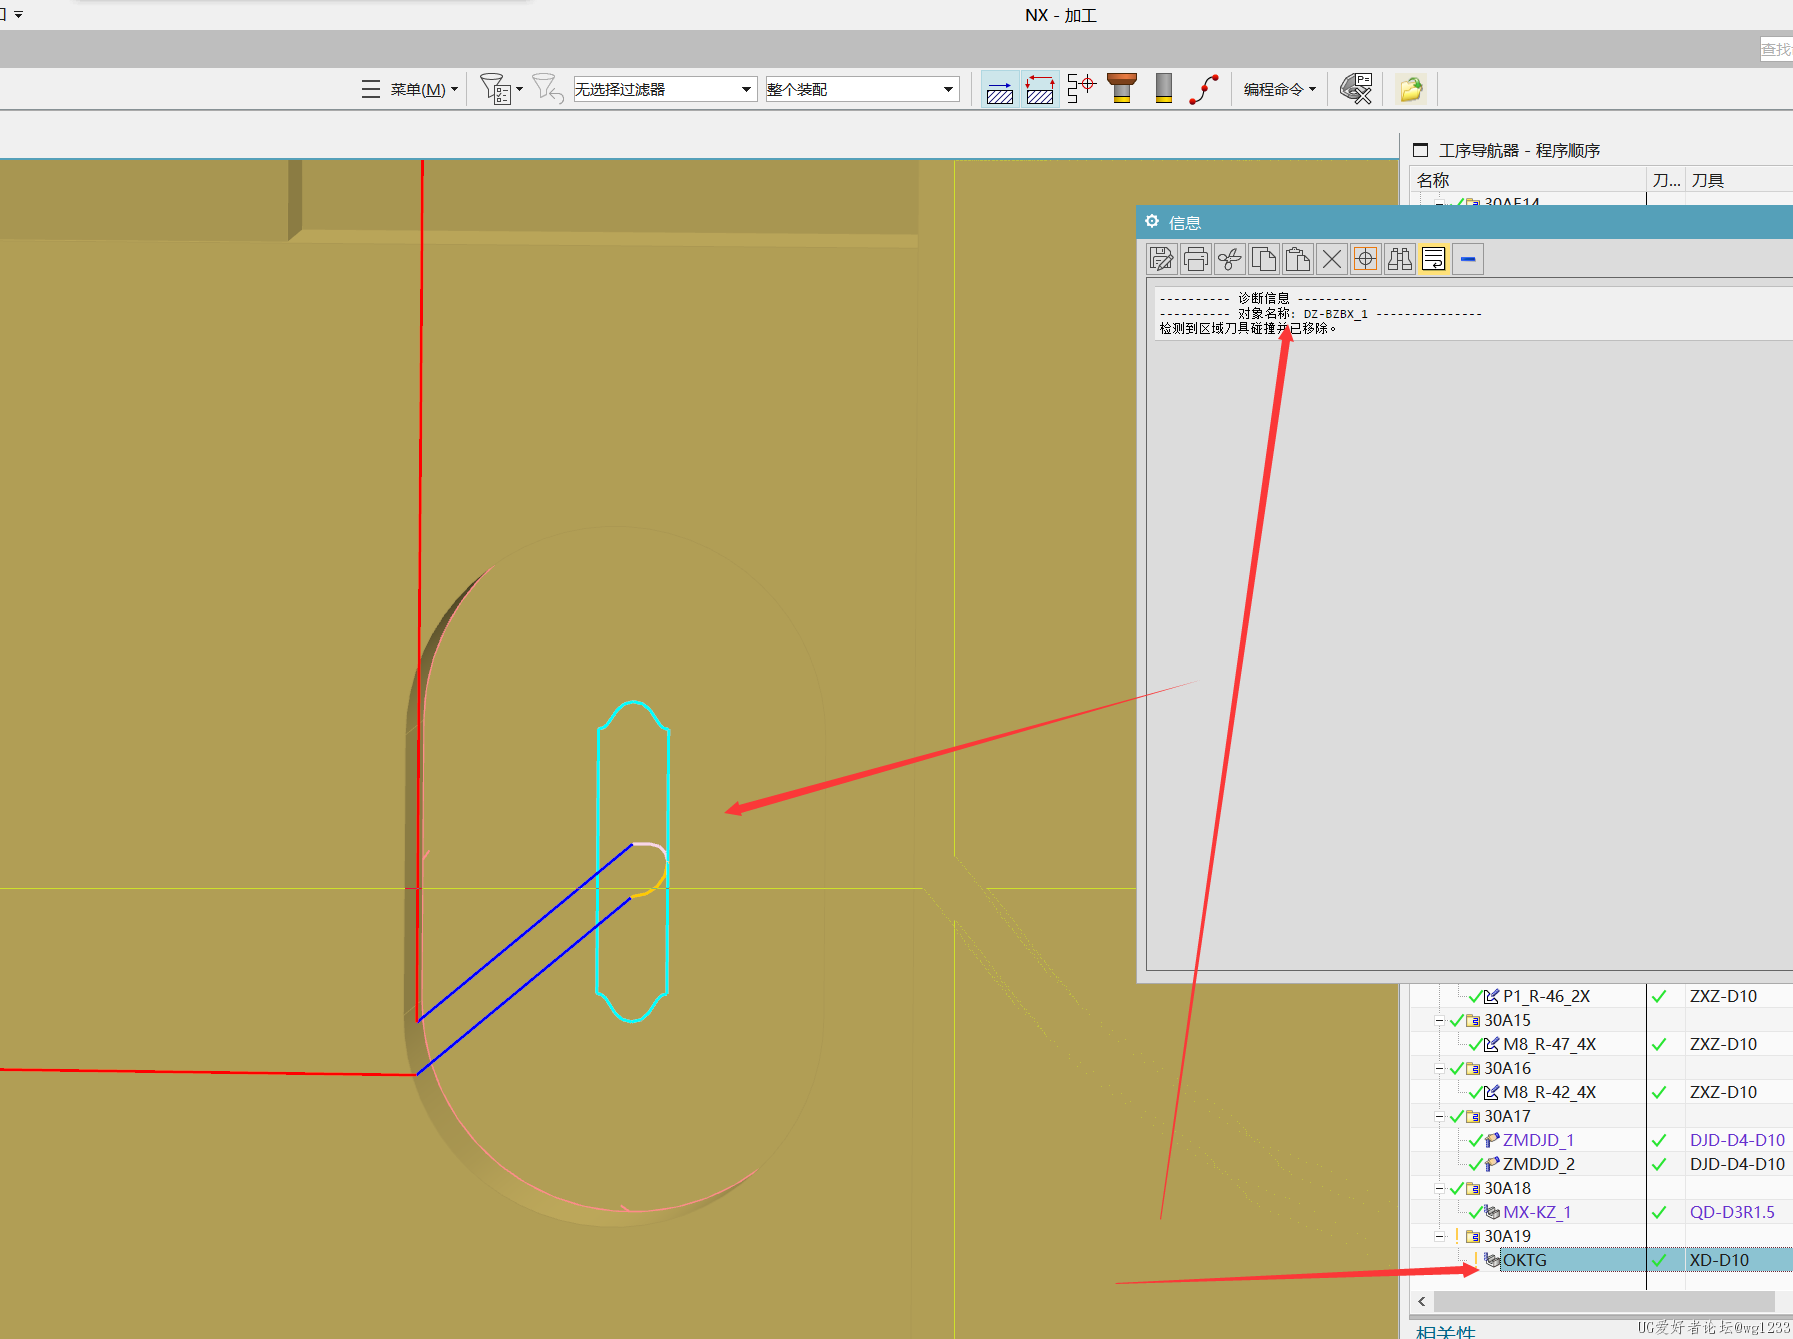Open the 菜单(M) menu
Viewport: 1793px width, 1339px height.
[410, 89]
